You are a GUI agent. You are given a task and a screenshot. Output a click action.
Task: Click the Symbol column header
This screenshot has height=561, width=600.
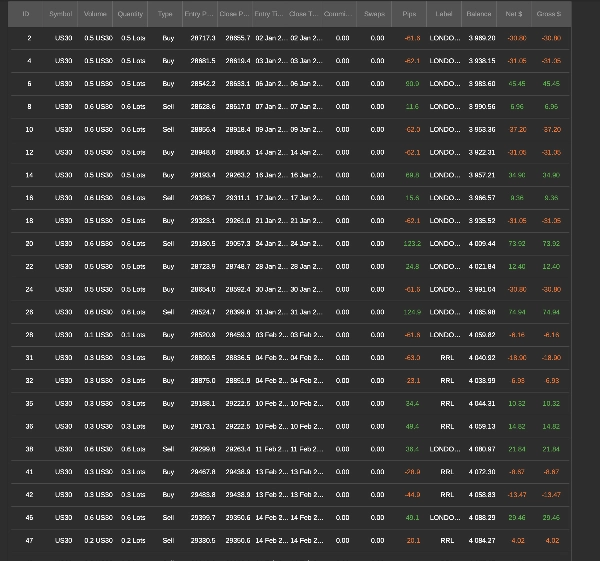[x=60, y=14]
